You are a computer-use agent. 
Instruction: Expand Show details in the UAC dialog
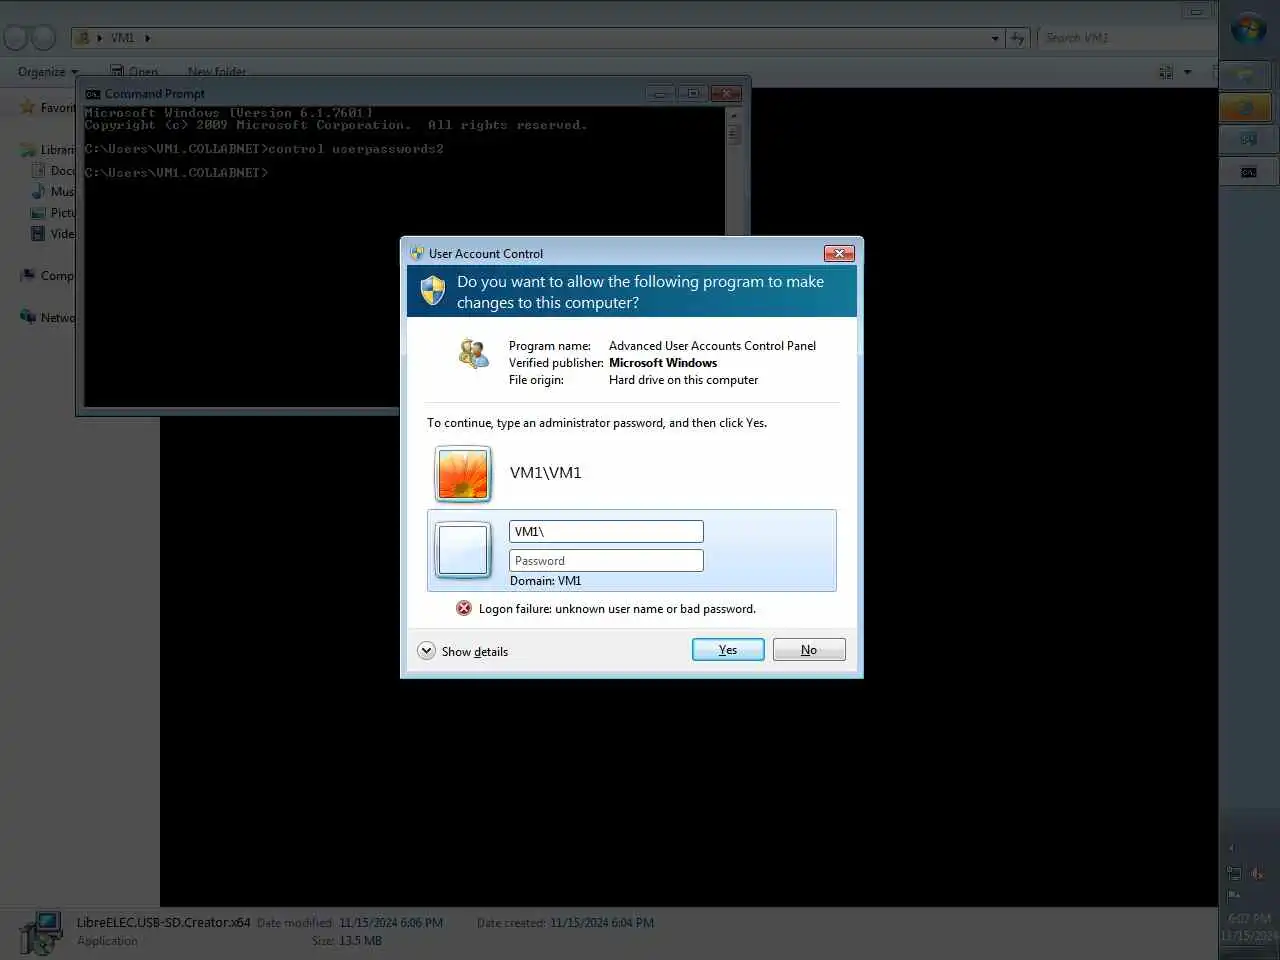tap(463, 651)
